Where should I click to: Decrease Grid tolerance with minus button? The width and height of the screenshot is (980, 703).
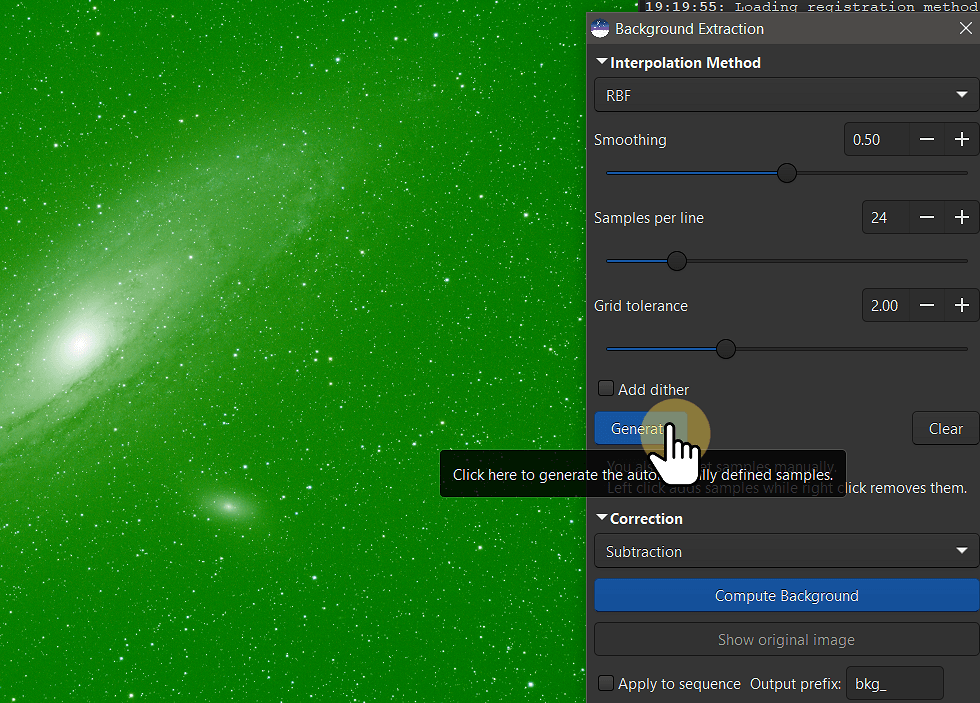click(x=927, y=306)
